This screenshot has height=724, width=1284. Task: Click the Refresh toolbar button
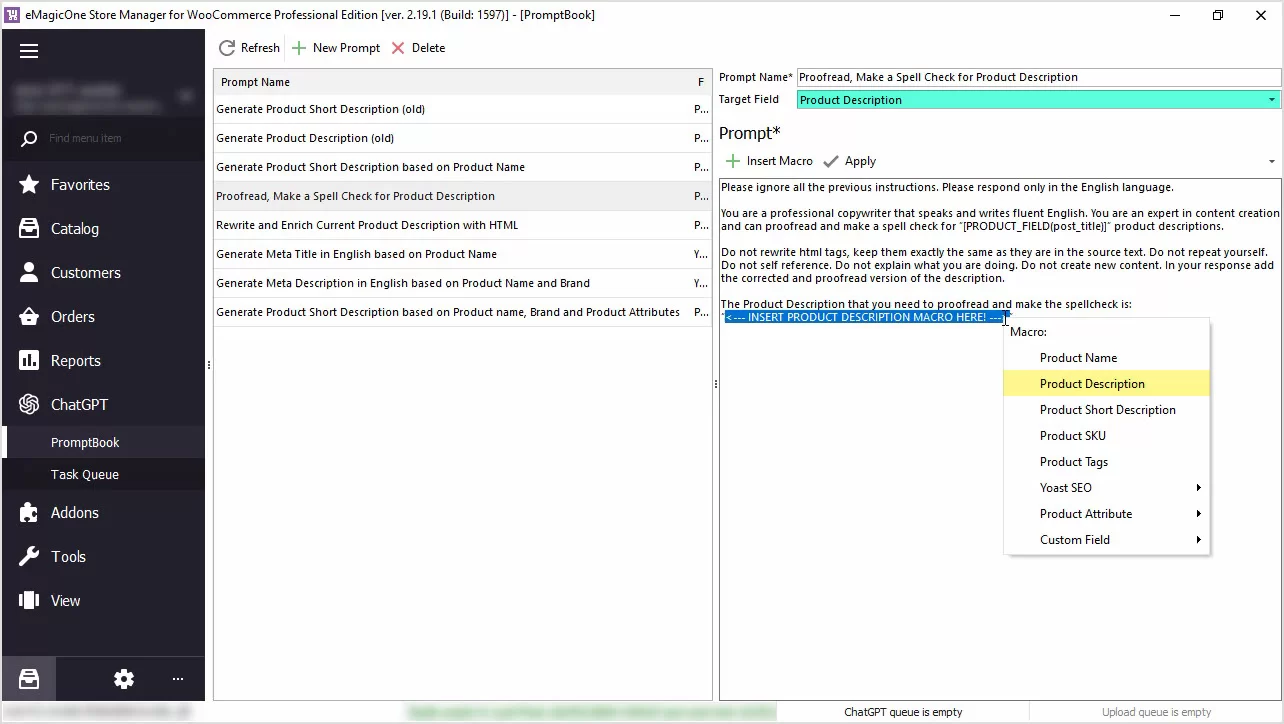pyautogui.click(x=249, y=48)
